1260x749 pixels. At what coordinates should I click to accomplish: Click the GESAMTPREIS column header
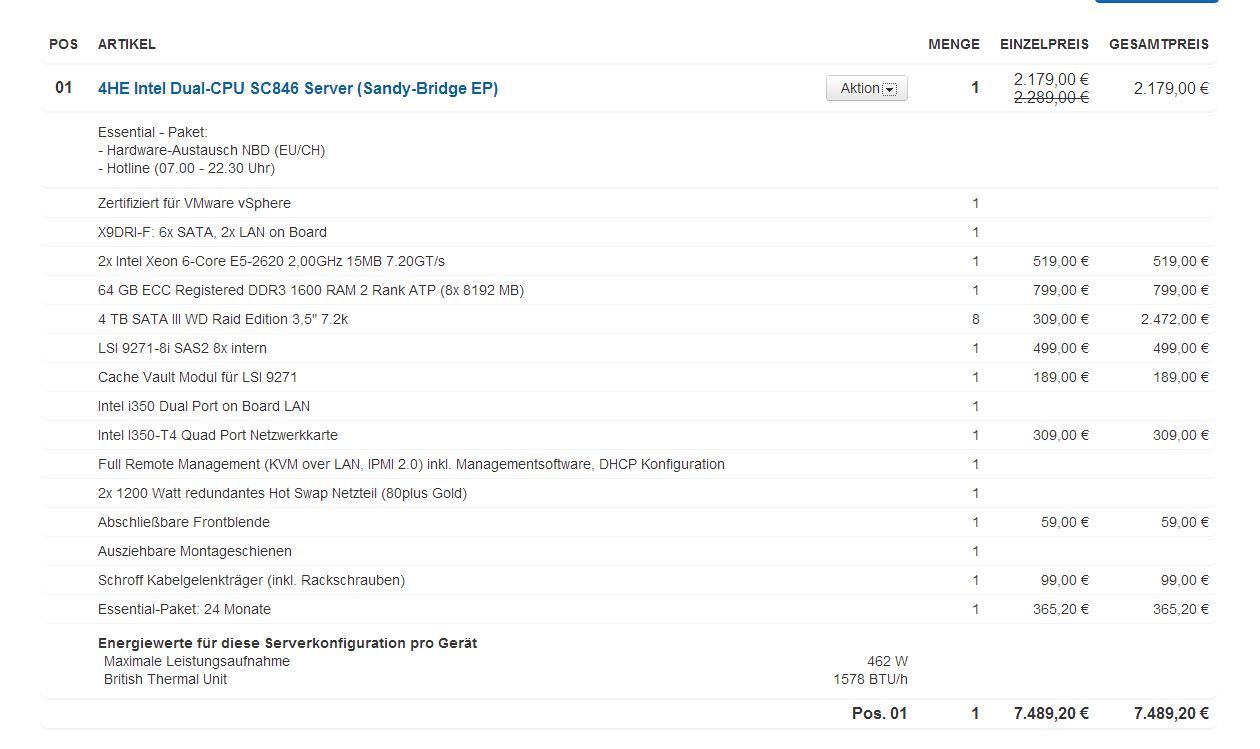pyautogui.click(x=1158, y=44)
